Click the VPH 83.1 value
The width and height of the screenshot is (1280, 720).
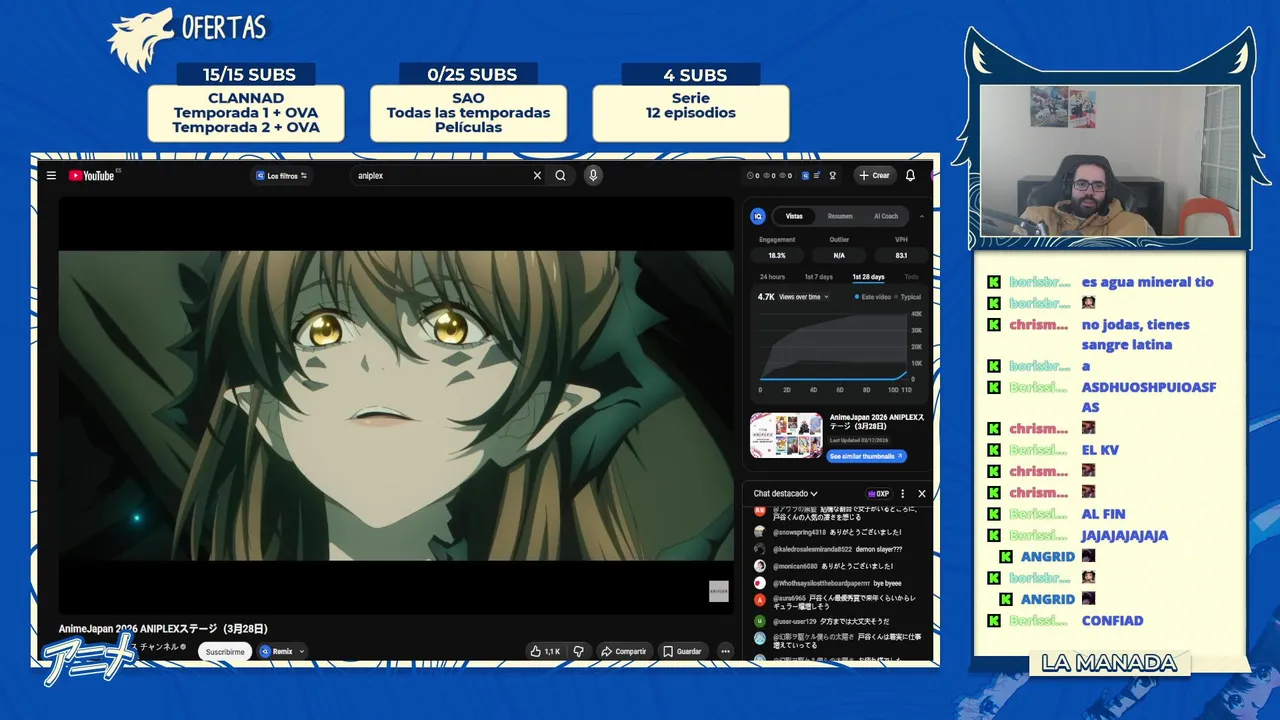901,256
